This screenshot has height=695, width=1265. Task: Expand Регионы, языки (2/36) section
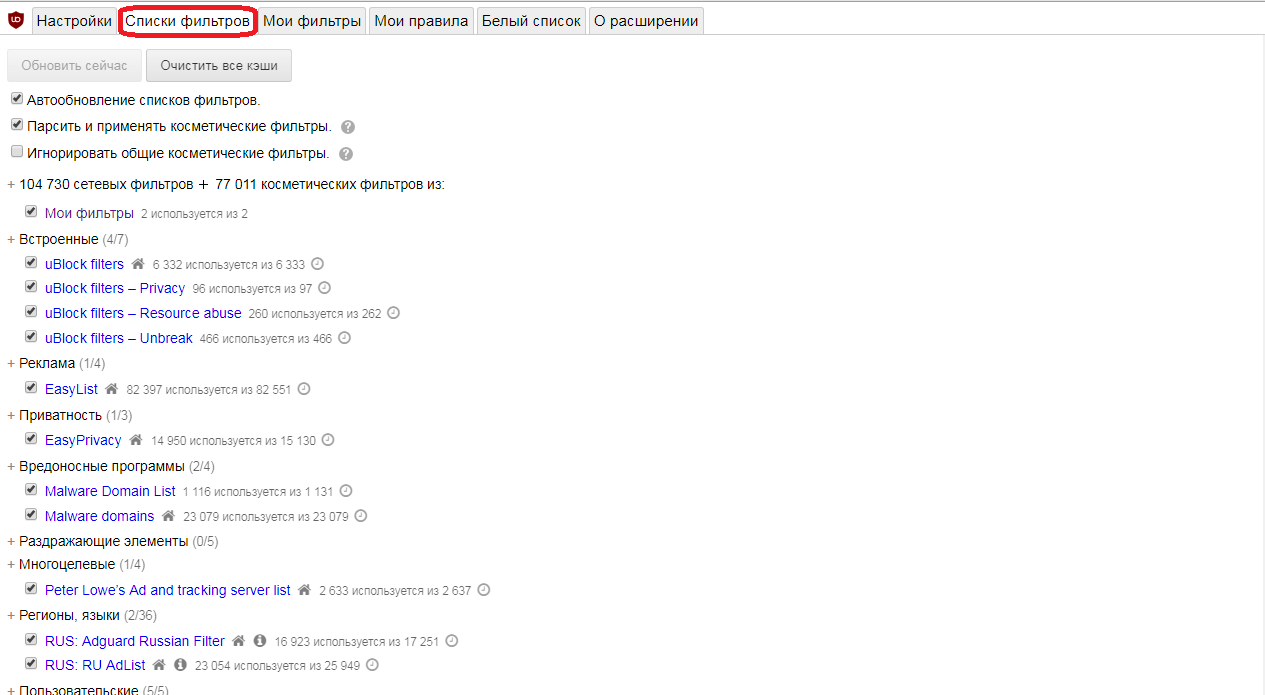11,616
